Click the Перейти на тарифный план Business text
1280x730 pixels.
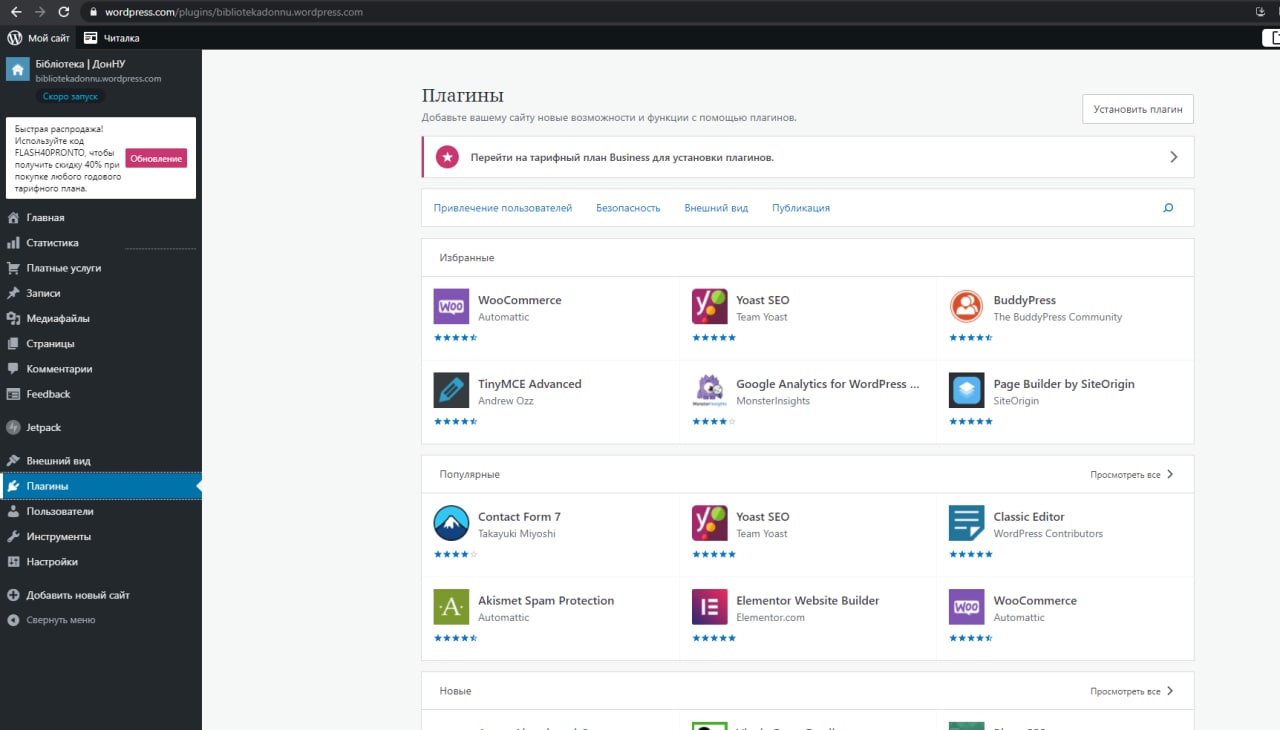(622, 158)
